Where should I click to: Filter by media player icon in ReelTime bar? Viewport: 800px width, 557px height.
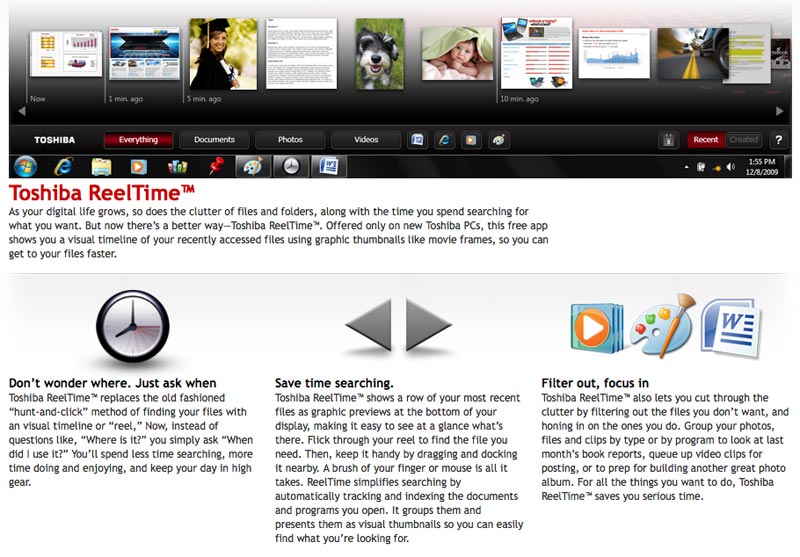click(x=469, y=140)
